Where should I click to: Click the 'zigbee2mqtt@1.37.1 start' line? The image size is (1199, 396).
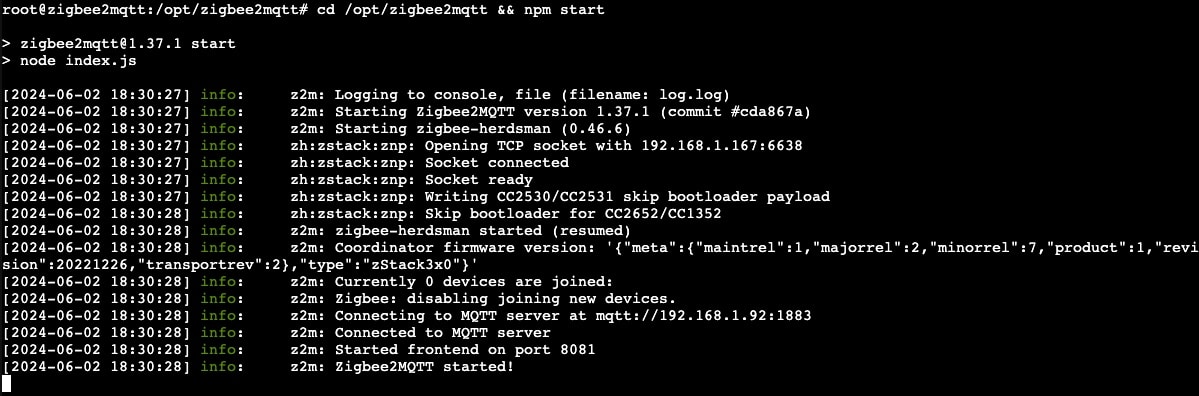click(x=128, y=44)
